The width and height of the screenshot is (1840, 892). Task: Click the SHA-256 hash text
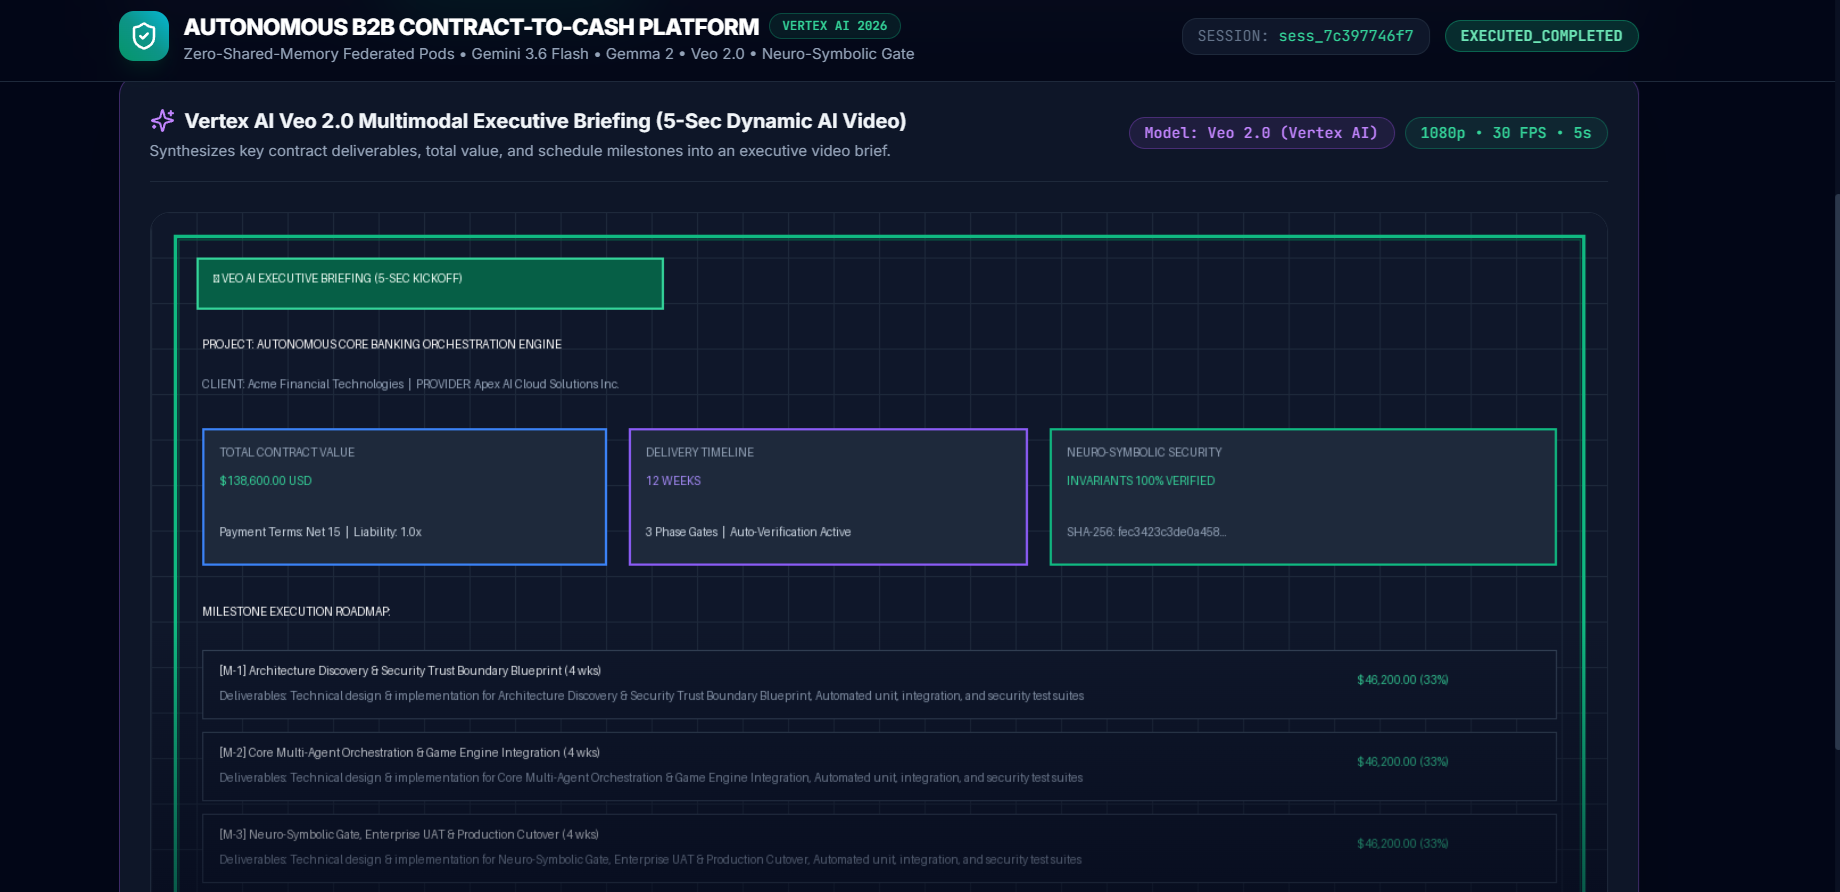(1146, 532)
